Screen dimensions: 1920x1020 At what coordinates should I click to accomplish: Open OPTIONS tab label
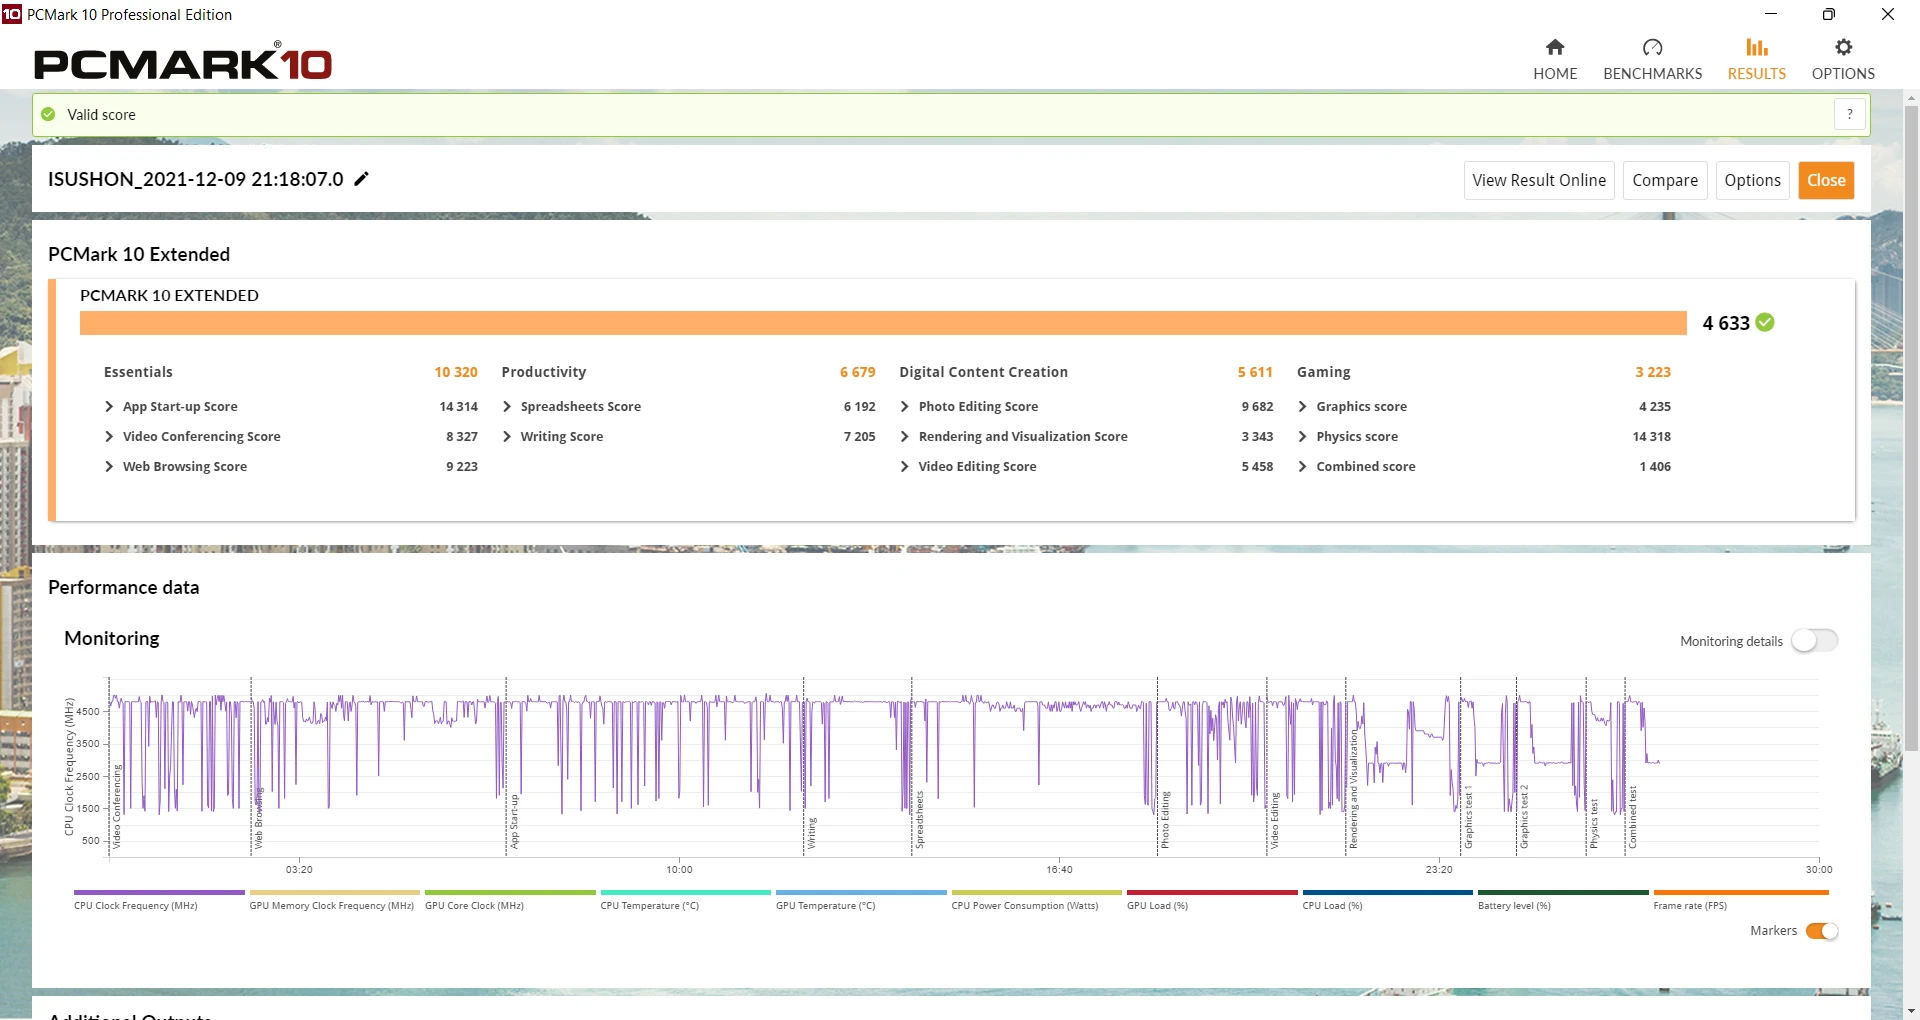point(1843,74)
